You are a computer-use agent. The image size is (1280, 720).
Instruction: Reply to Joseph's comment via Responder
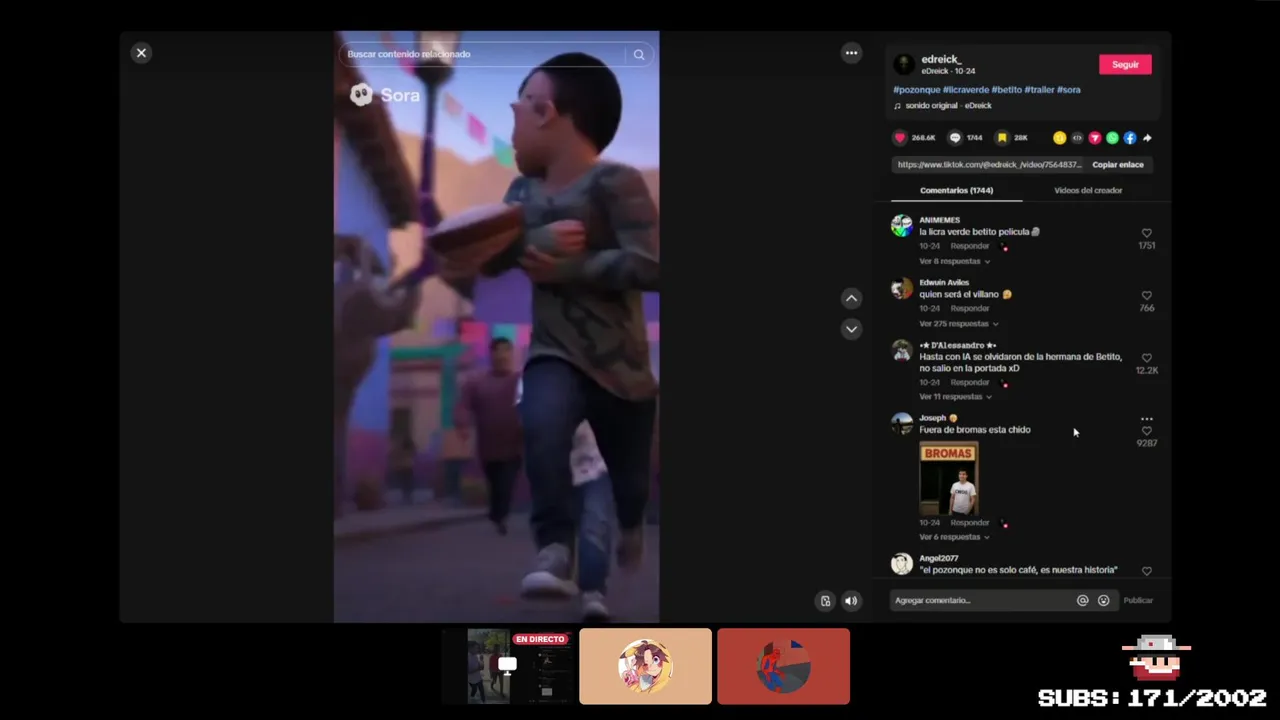pos(970,523)
